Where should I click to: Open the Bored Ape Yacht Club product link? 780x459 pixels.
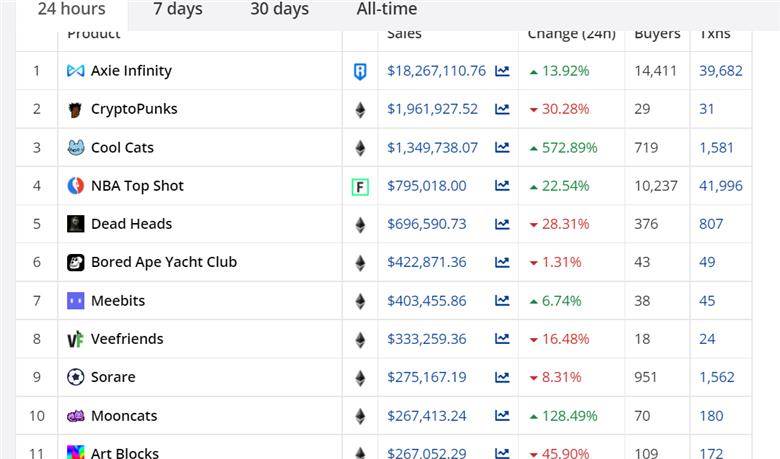point(164,262)
